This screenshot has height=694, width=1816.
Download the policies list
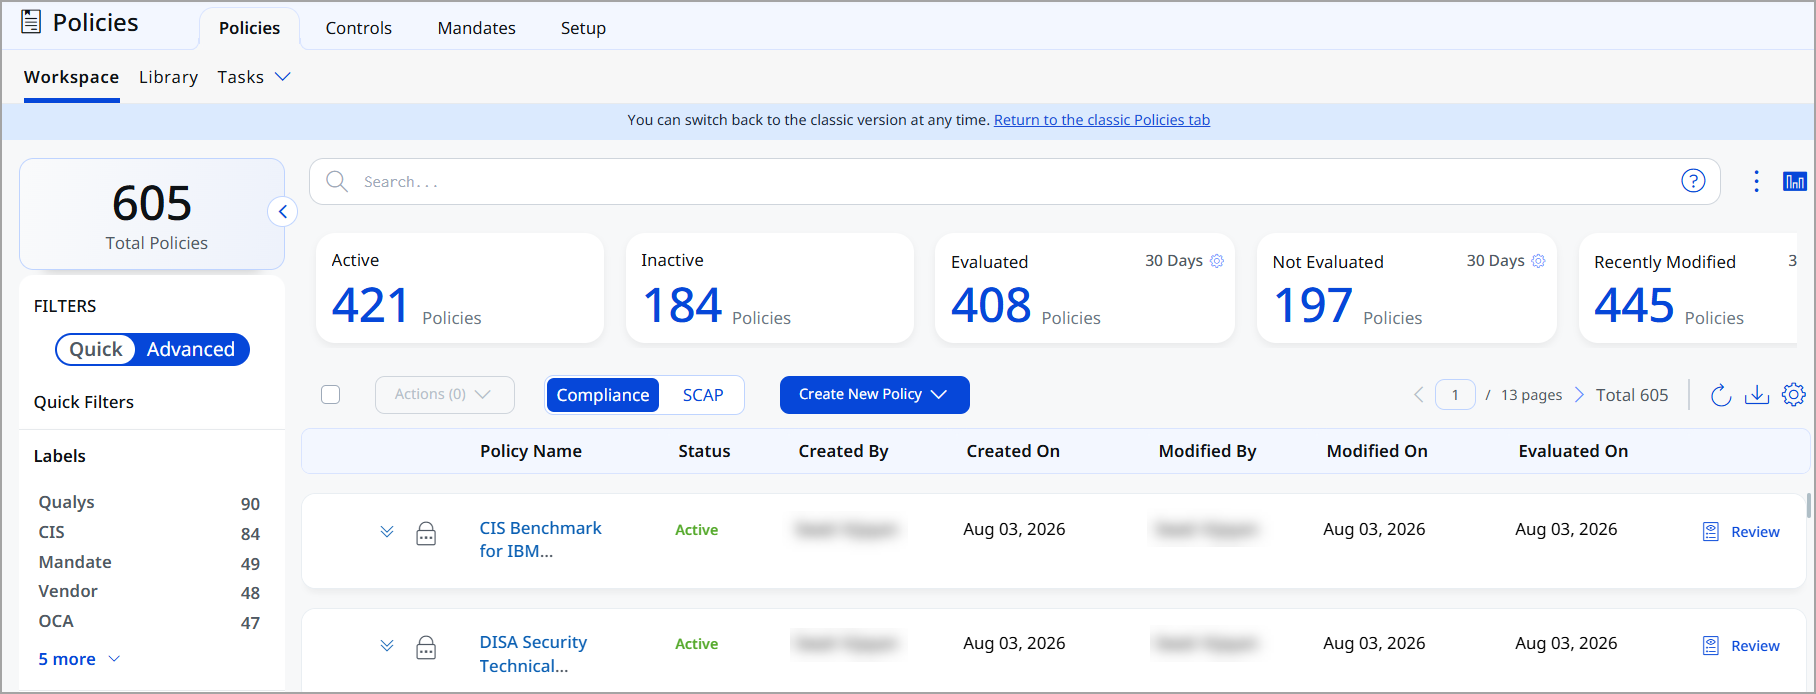pyautogui.click(x=1757, y=395)
